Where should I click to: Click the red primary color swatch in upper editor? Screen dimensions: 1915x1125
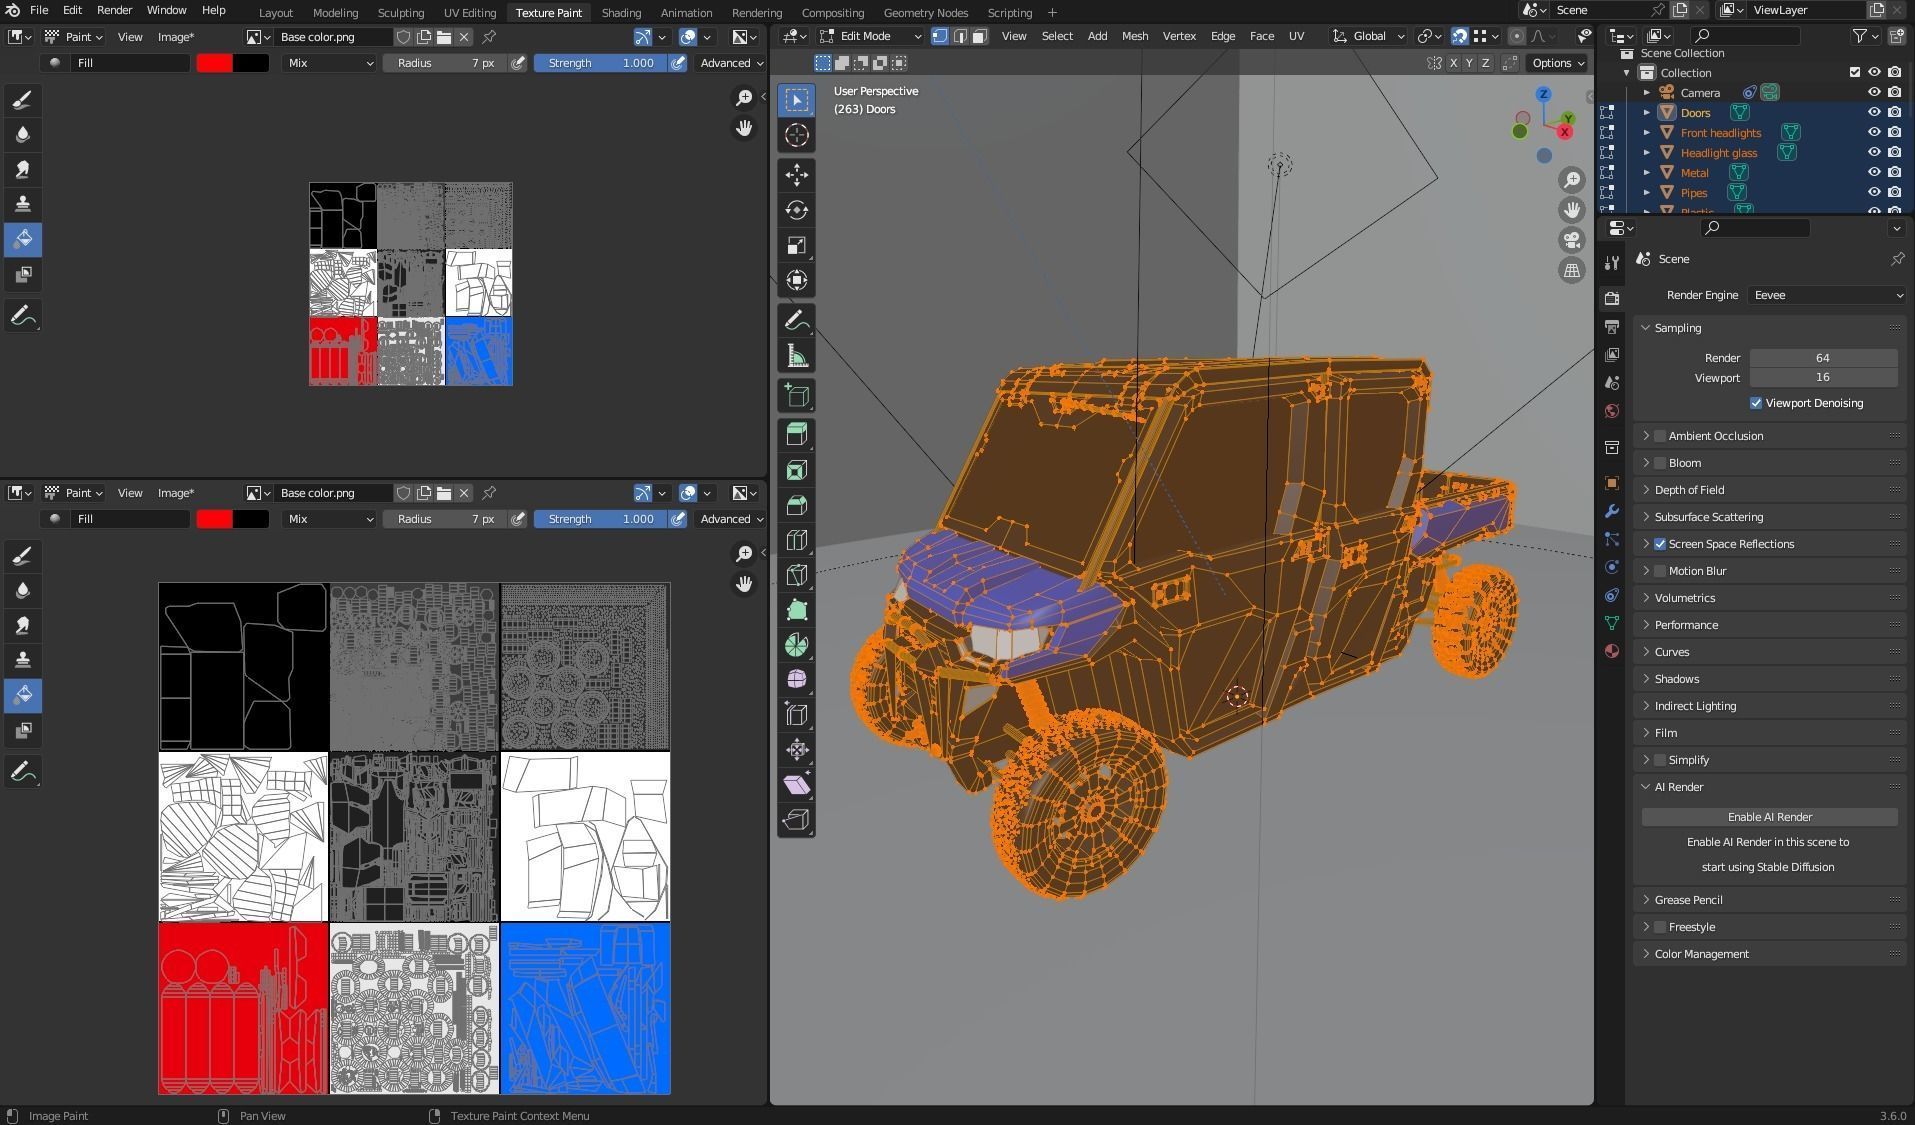tap(214, 63)
